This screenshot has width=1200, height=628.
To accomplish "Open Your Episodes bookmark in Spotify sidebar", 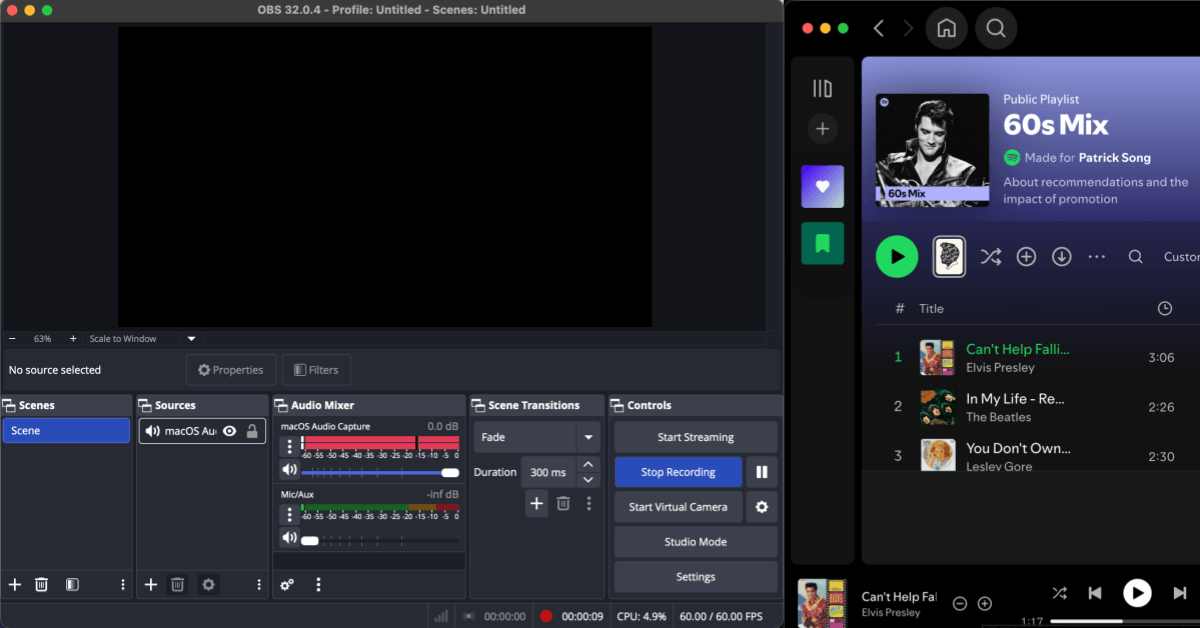I will point(822,243).
